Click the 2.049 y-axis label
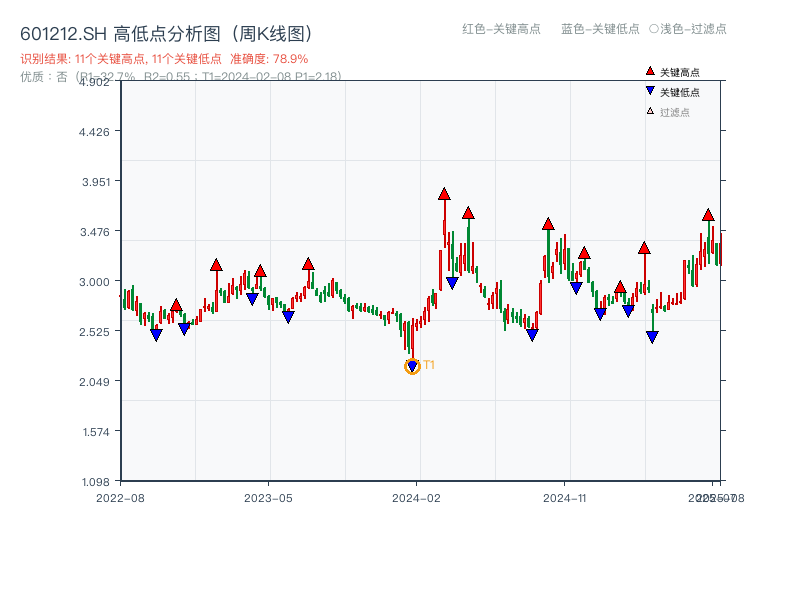The image size is (800, 600). pyautogui.click(x=94, y=382)
